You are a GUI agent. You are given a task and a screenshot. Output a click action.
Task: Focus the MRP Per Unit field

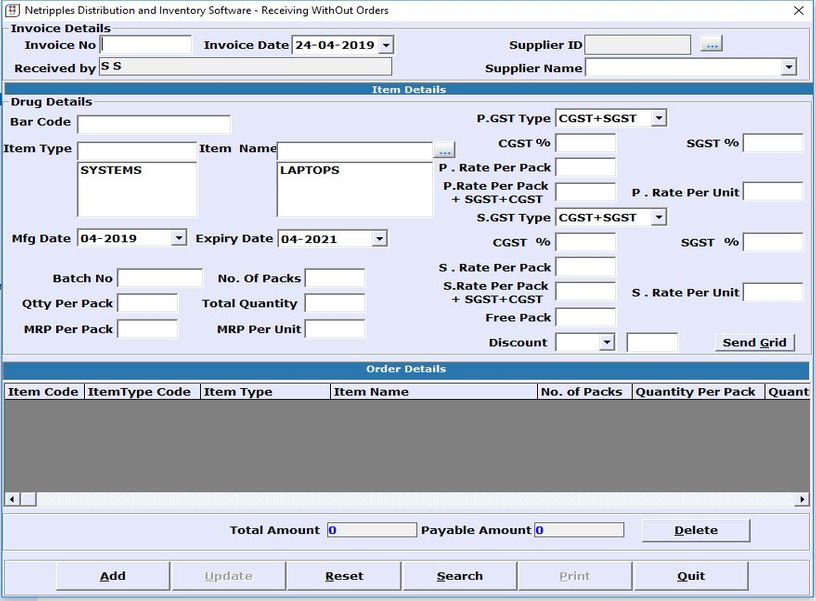coord(335,329)
